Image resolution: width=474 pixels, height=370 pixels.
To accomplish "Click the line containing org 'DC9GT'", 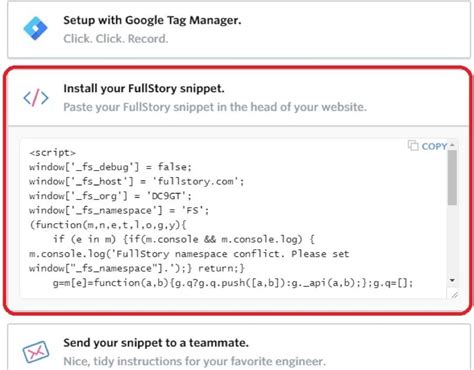I will coord(110,196).
